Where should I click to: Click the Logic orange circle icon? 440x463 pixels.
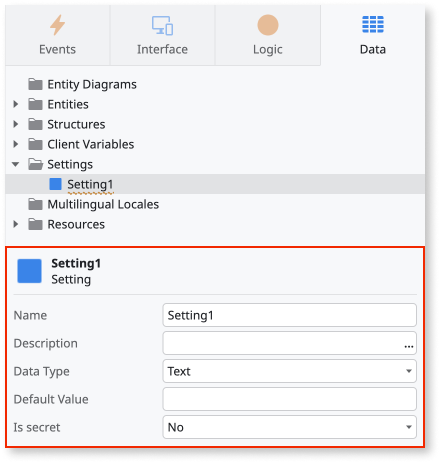click(x=268, y=25)
